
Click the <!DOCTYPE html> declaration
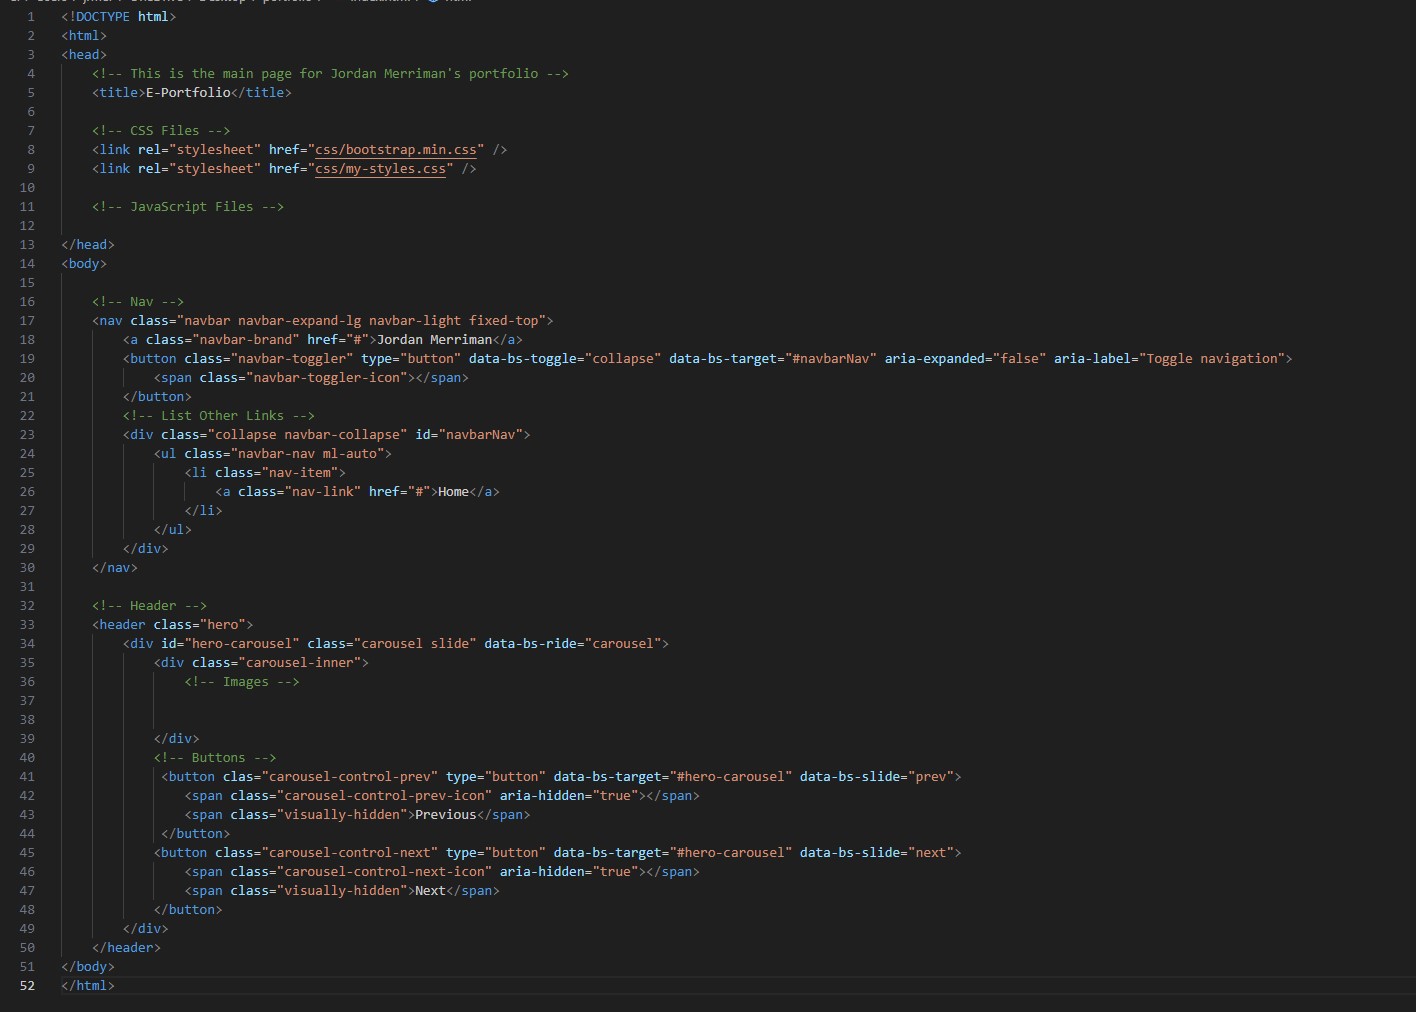click(x=119, y=17)
